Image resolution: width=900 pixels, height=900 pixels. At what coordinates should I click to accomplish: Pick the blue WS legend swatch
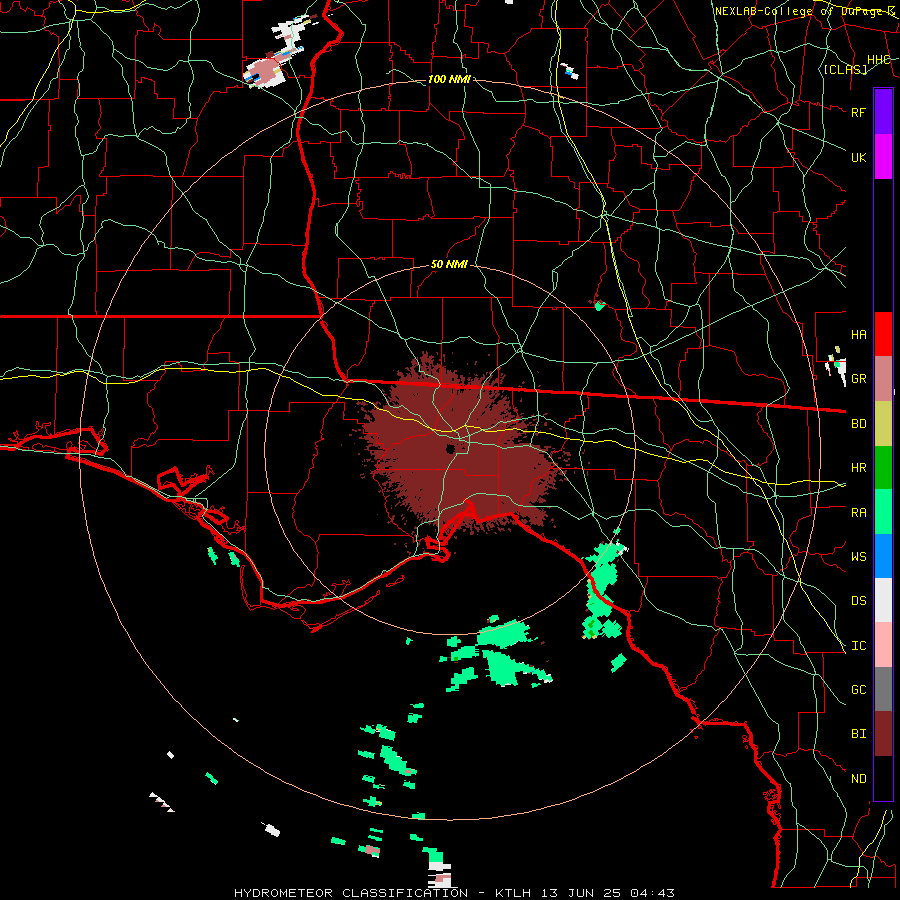tap(883, 556)
